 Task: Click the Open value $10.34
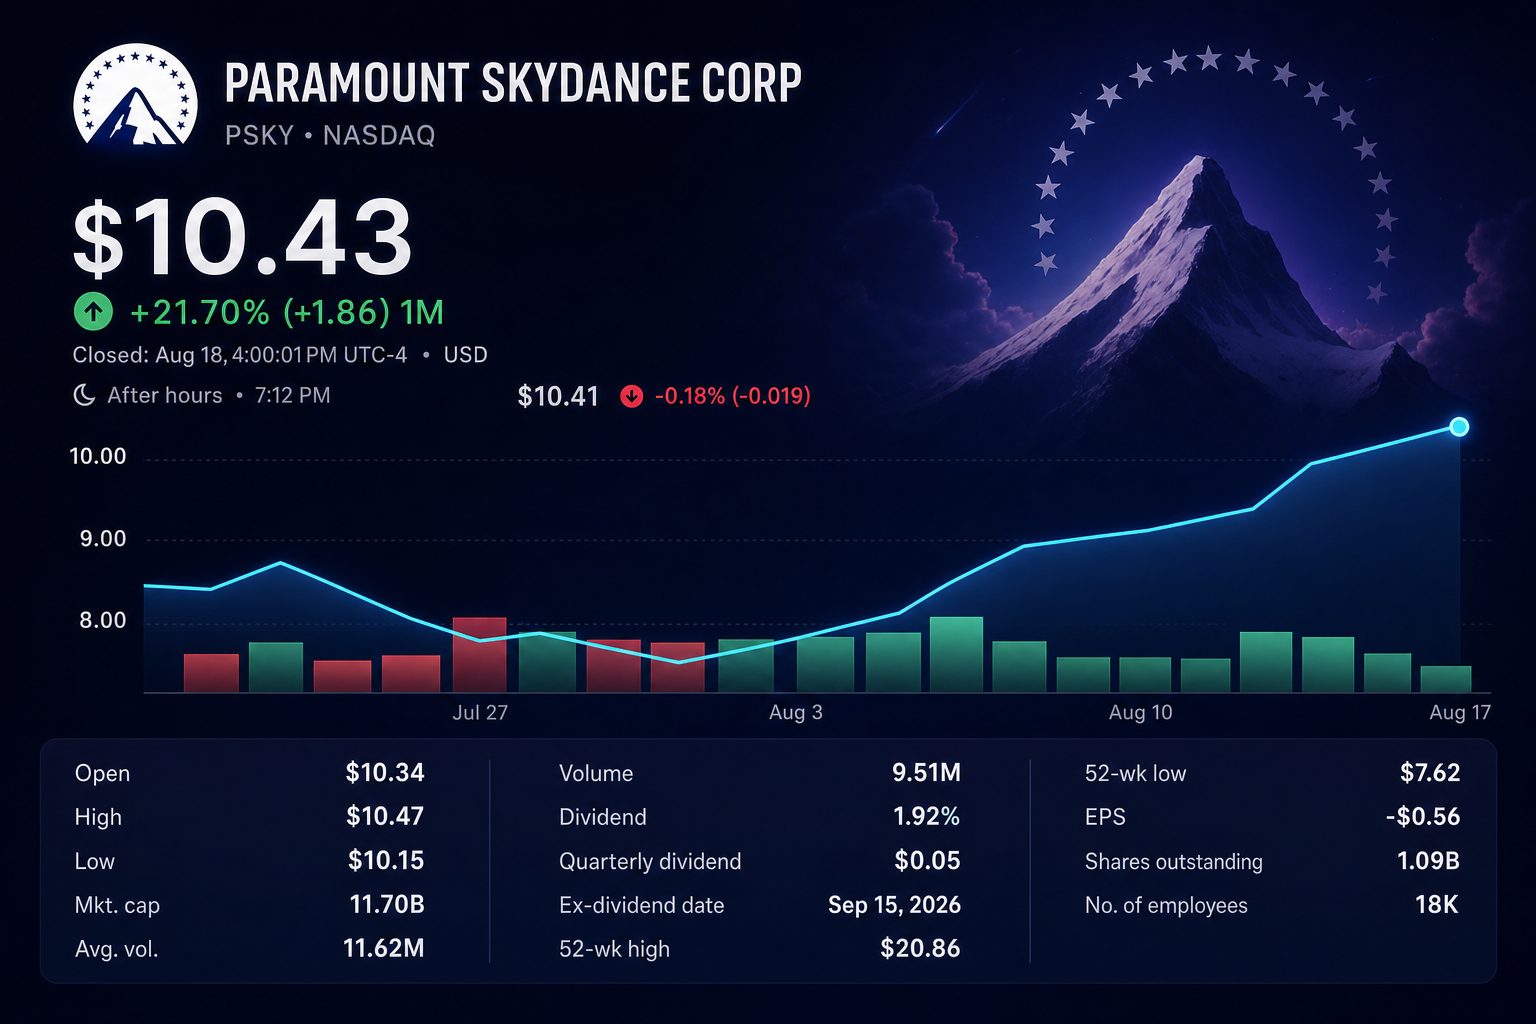385,773
